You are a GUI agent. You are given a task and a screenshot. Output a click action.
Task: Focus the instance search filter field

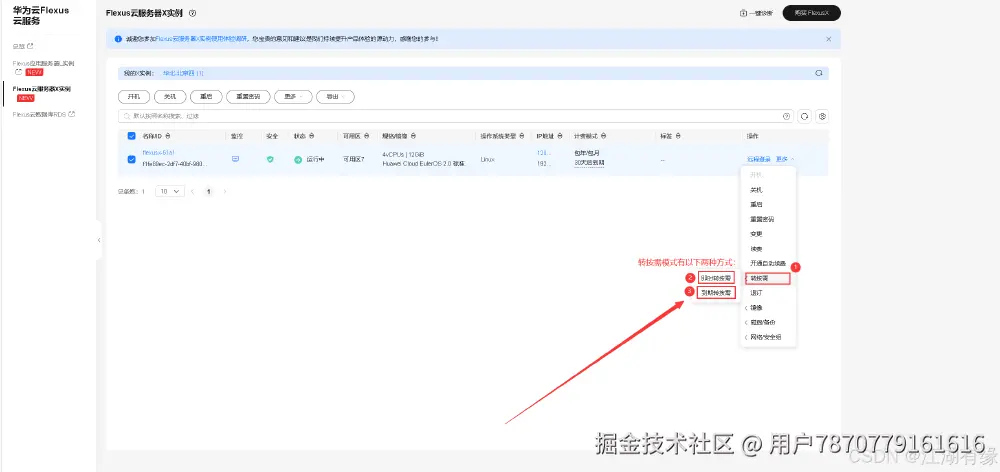tap(455, 116)
